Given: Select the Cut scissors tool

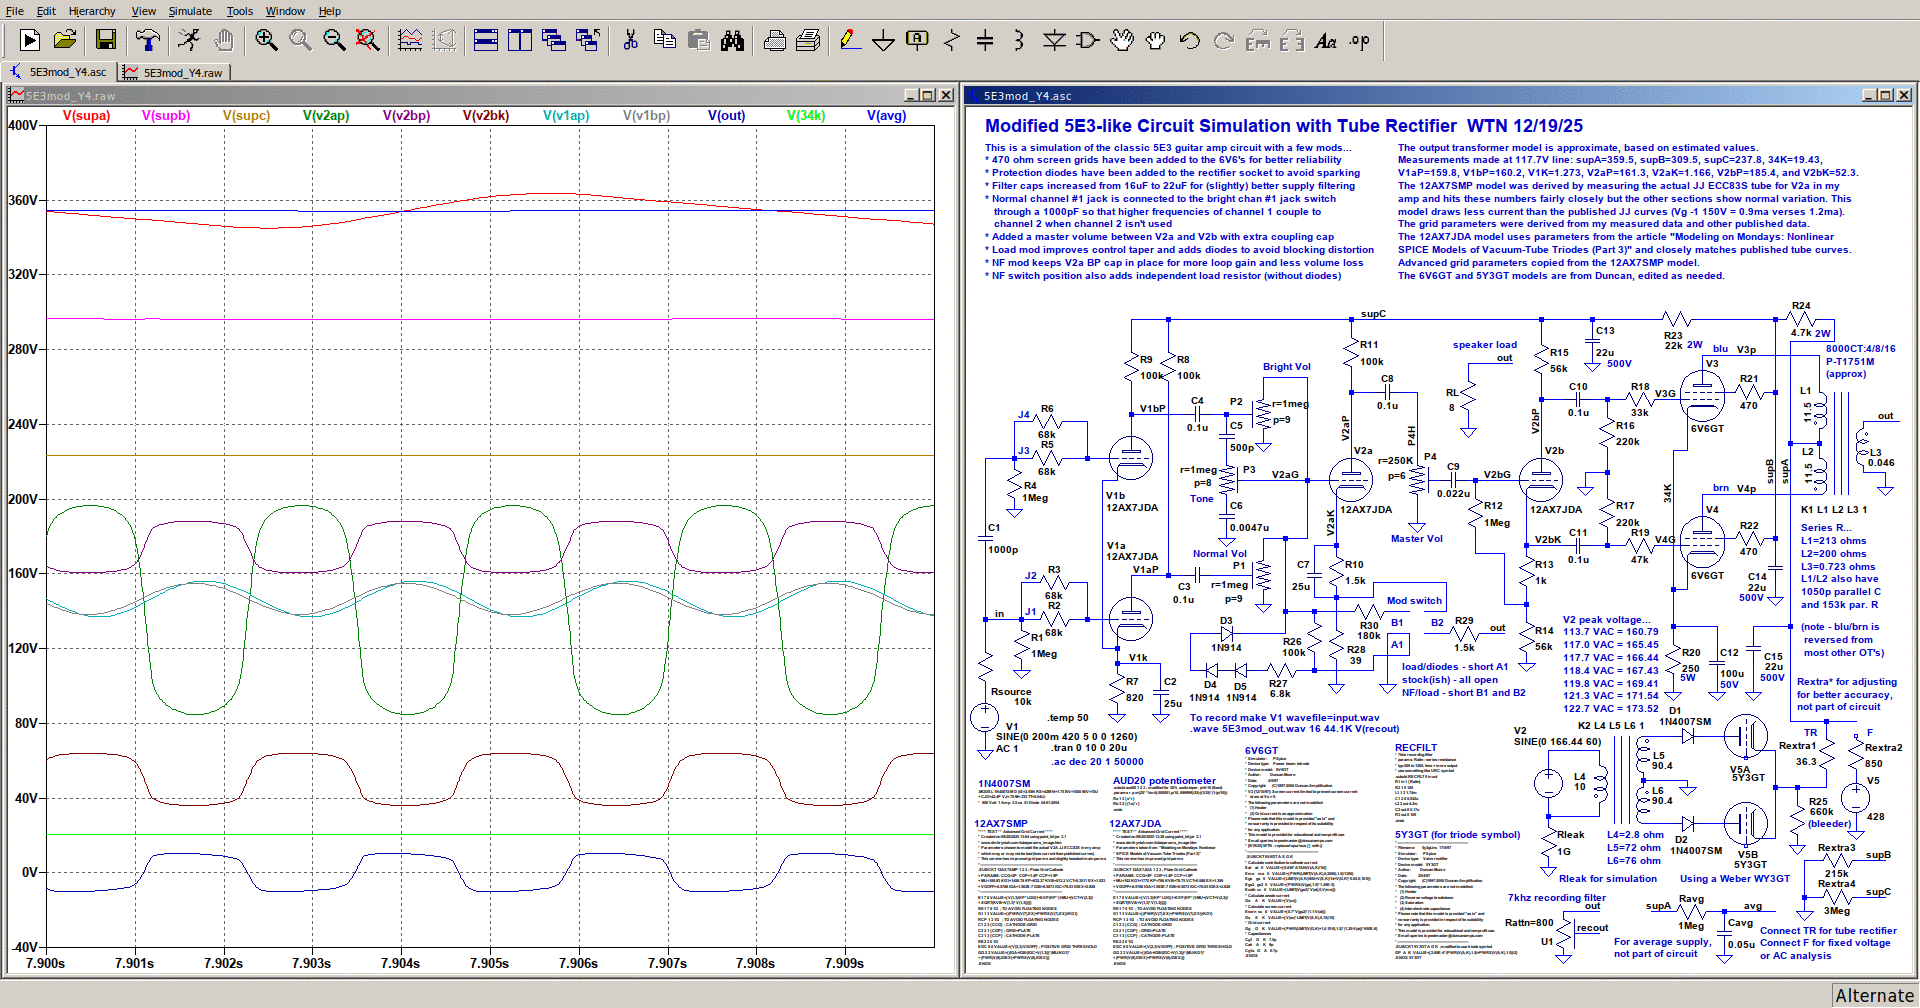Looking at the screenshot, I should click(630, 40).
